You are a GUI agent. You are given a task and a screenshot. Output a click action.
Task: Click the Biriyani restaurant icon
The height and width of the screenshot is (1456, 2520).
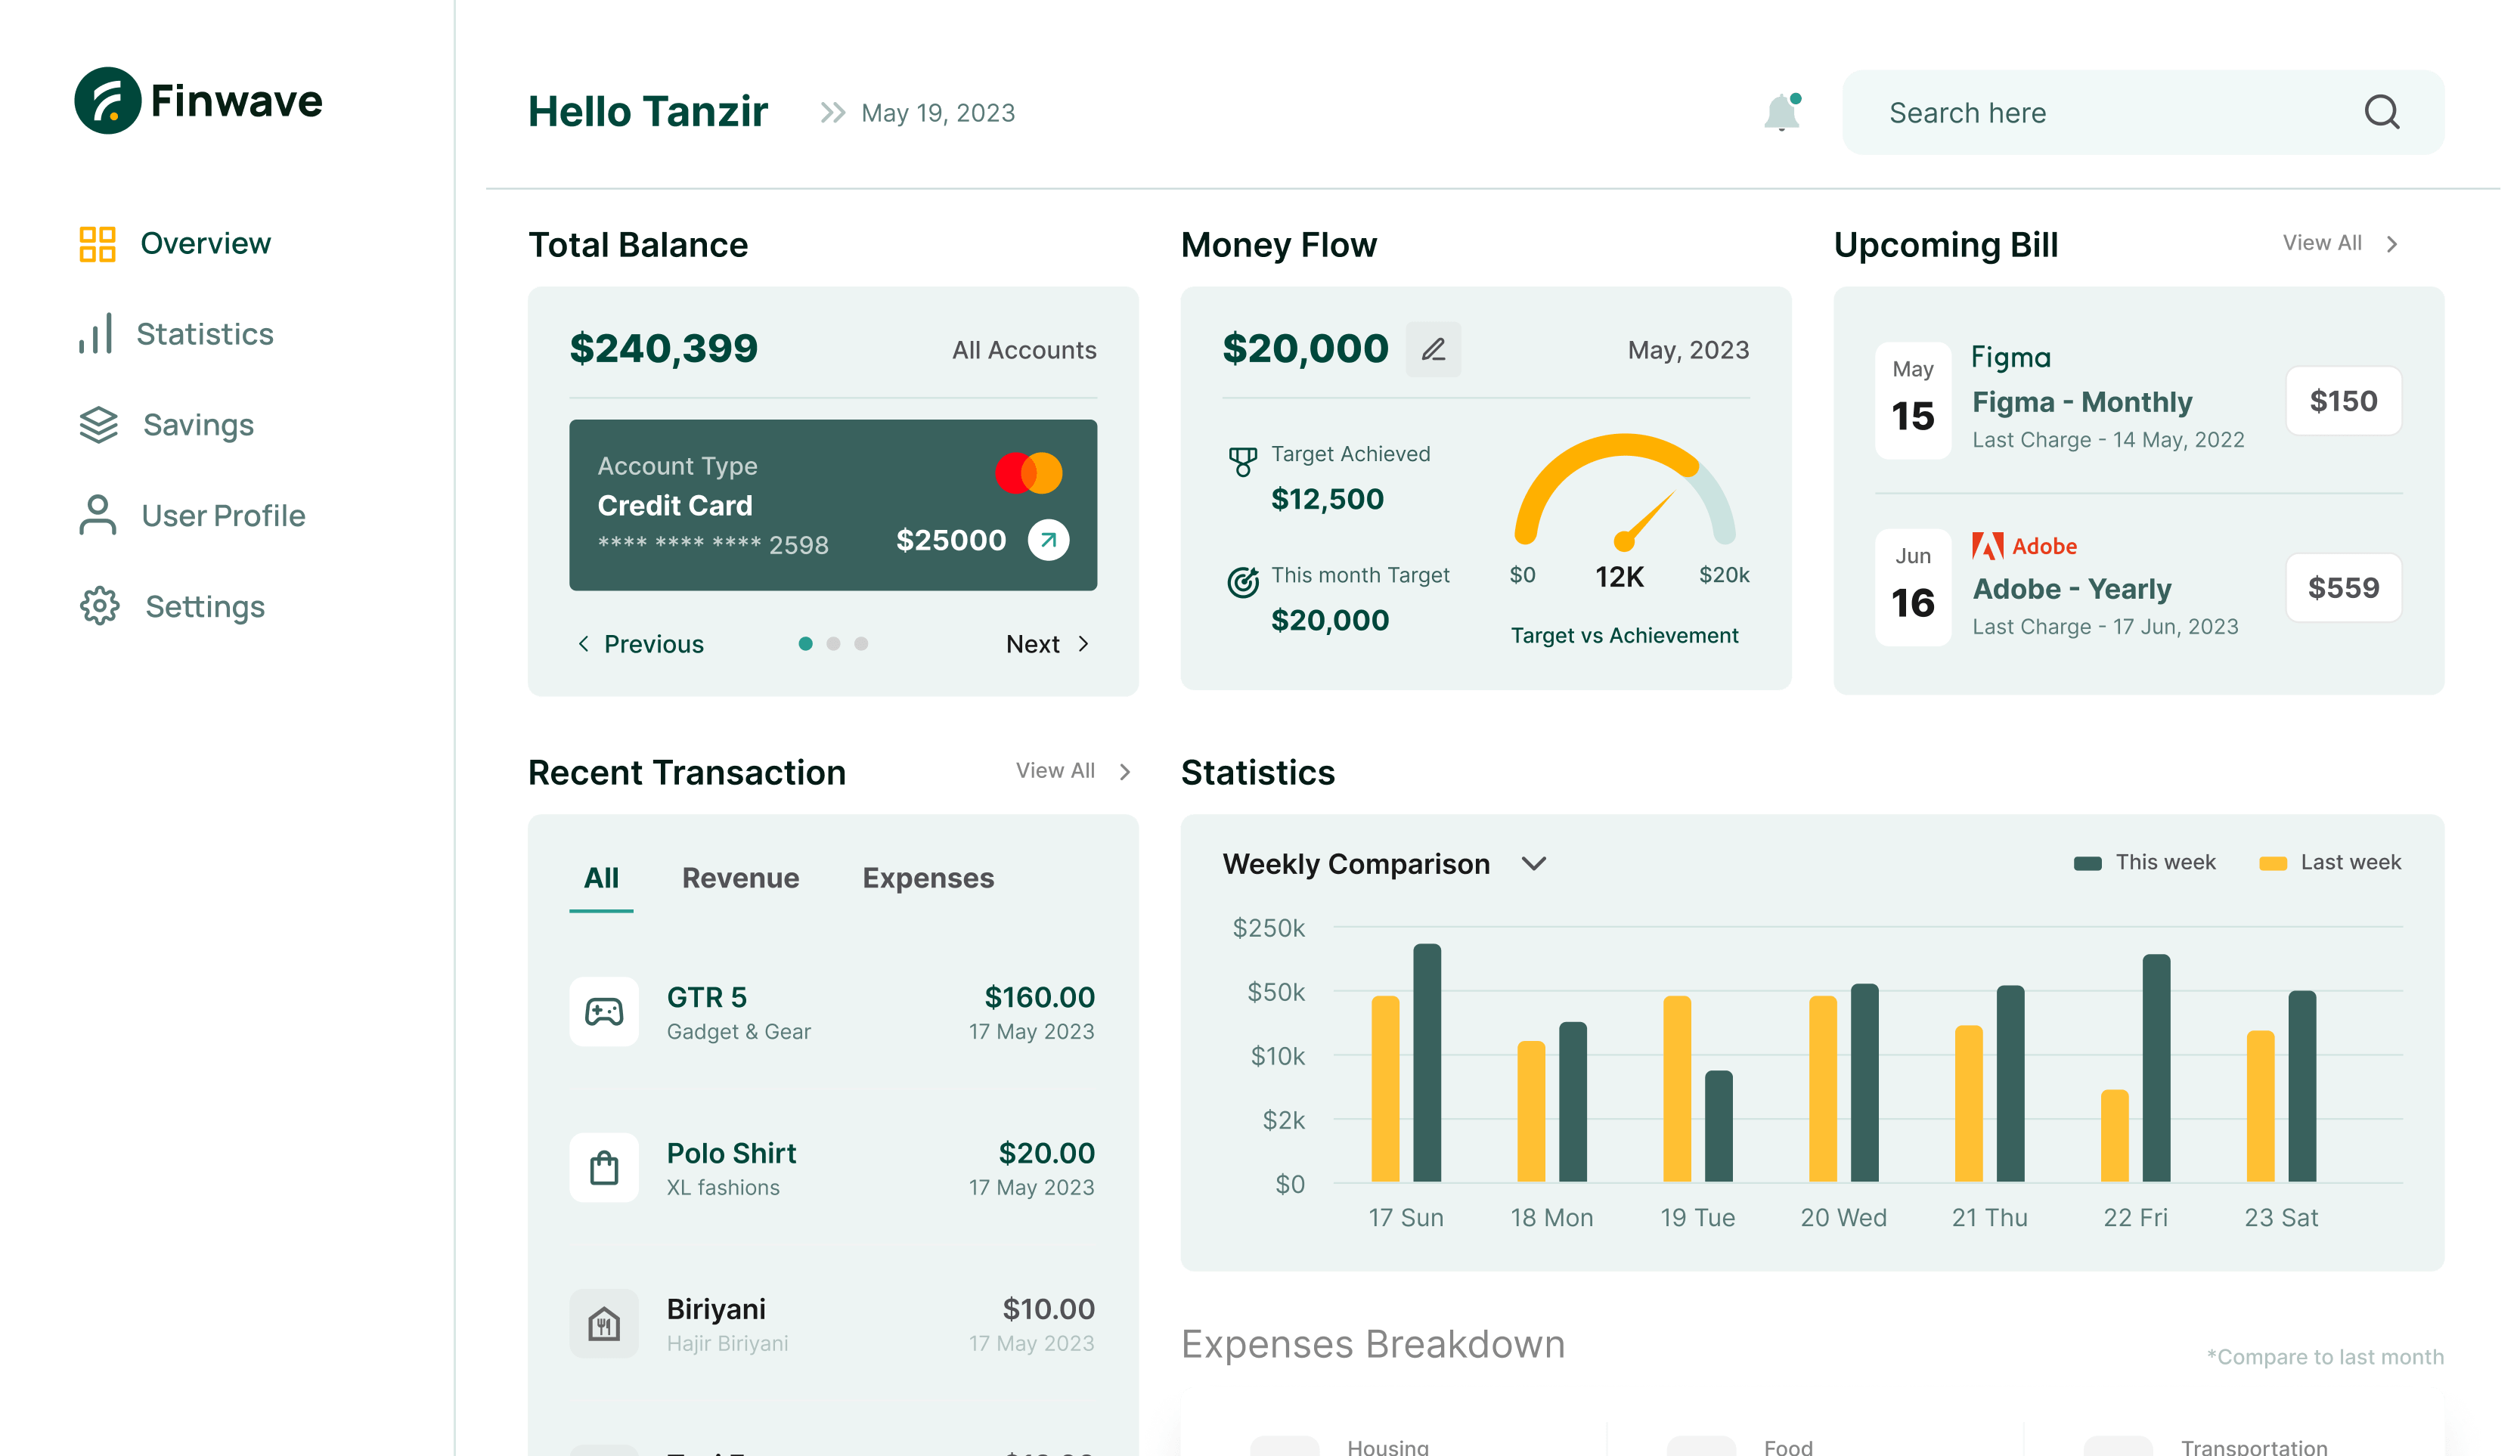coord(604,1324)
